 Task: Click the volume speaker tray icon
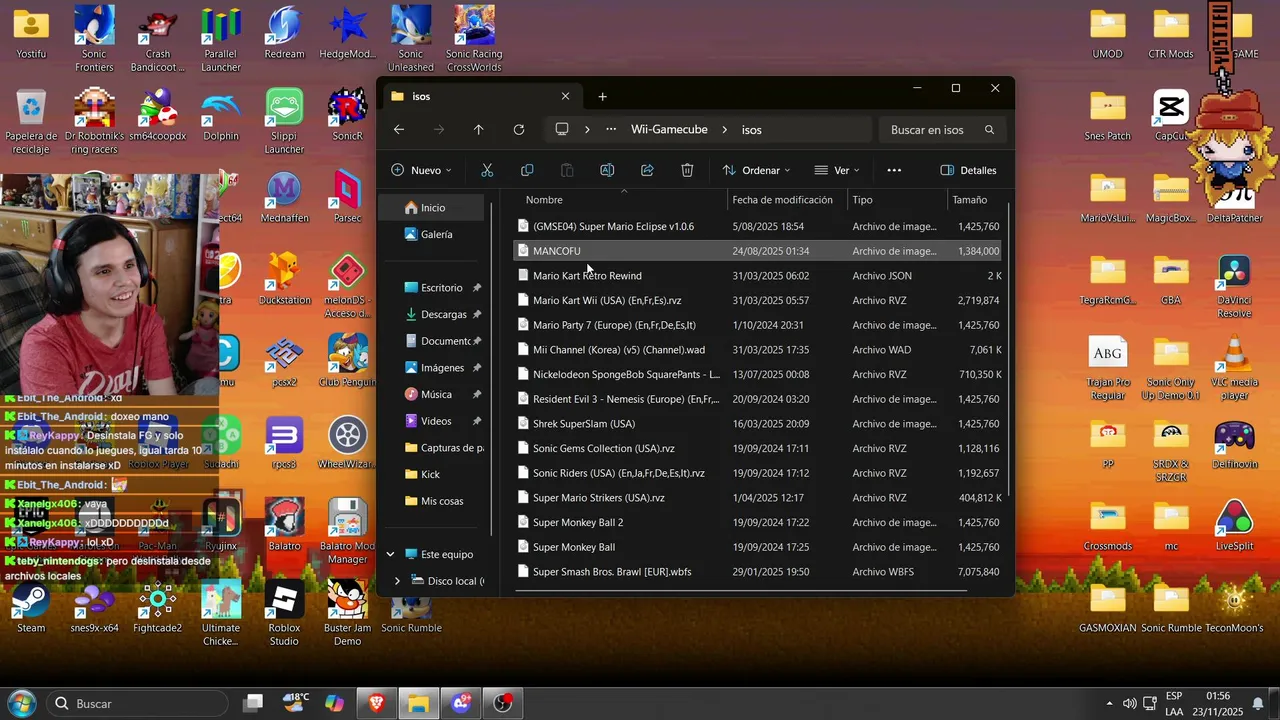click(1129, 704)
